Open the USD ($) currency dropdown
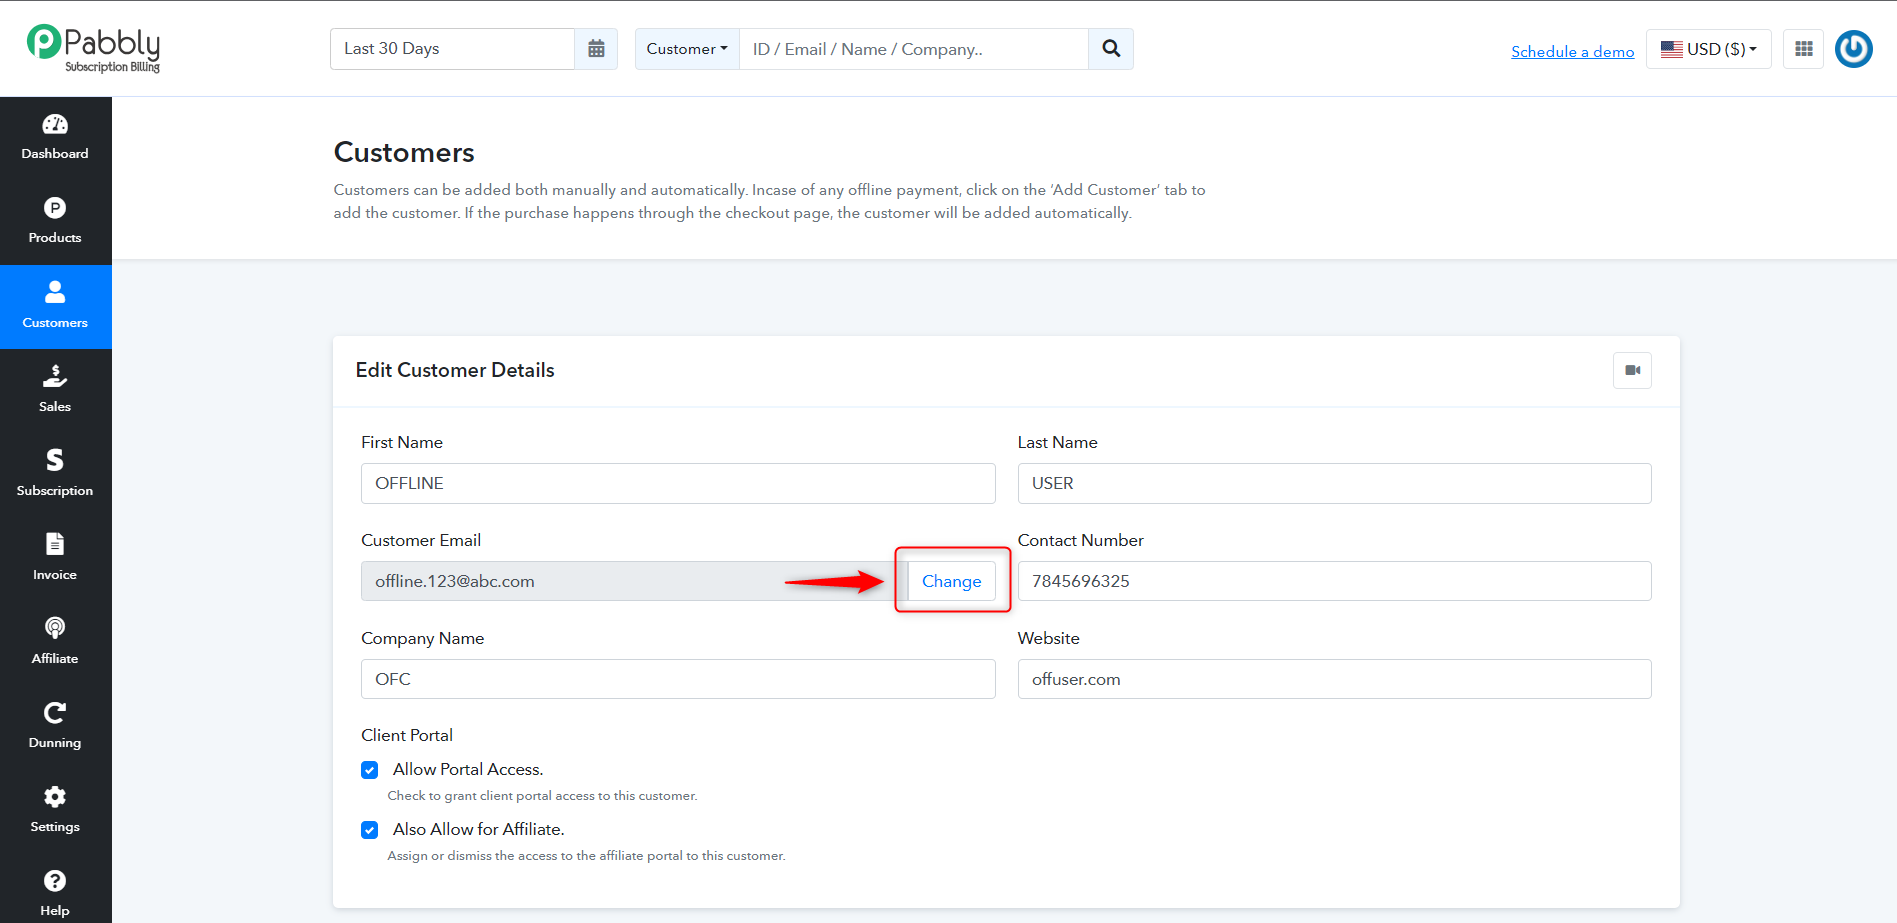Viewport: 1897px width, 923px height. pos(1708,49)
